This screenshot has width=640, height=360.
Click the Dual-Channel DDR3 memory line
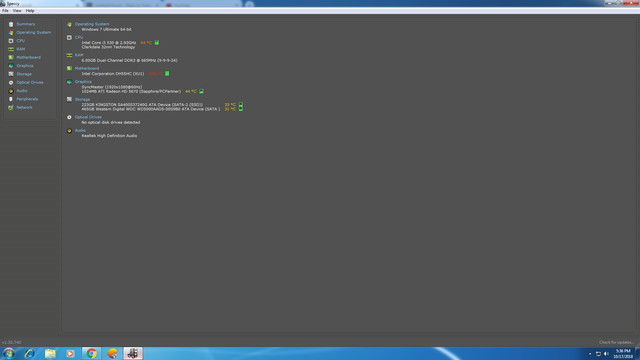tap(129, 60)
